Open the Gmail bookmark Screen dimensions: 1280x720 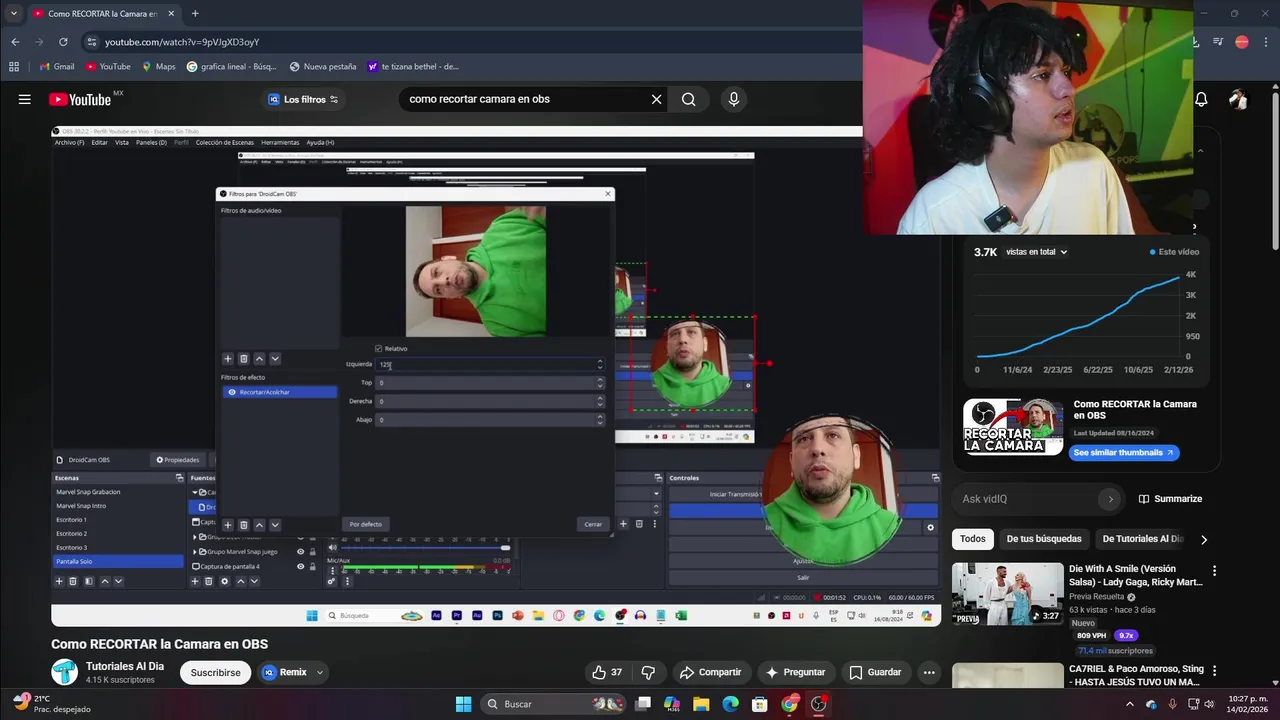point(56,67)
